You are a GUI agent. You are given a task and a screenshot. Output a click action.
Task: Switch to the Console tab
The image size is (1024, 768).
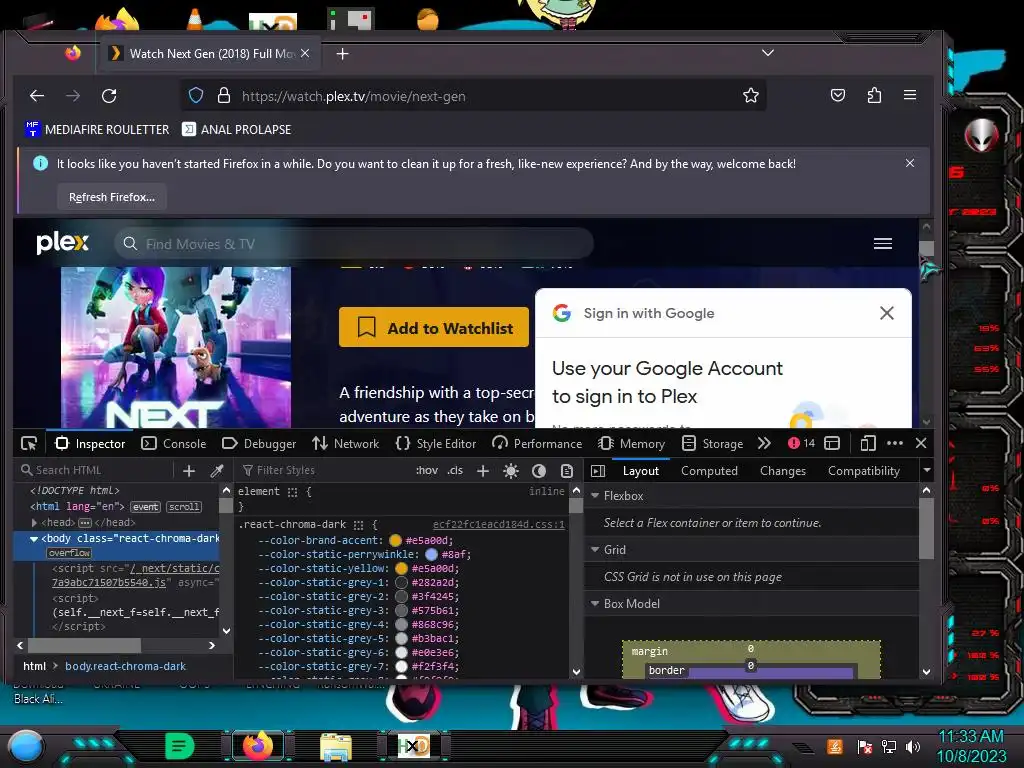(174, 443)
